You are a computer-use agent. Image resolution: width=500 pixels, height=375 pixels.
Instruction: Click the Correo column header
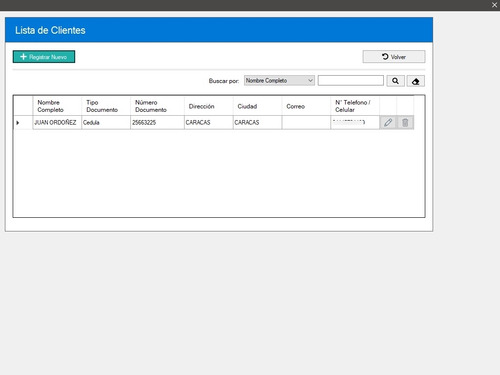pos(306,106)
